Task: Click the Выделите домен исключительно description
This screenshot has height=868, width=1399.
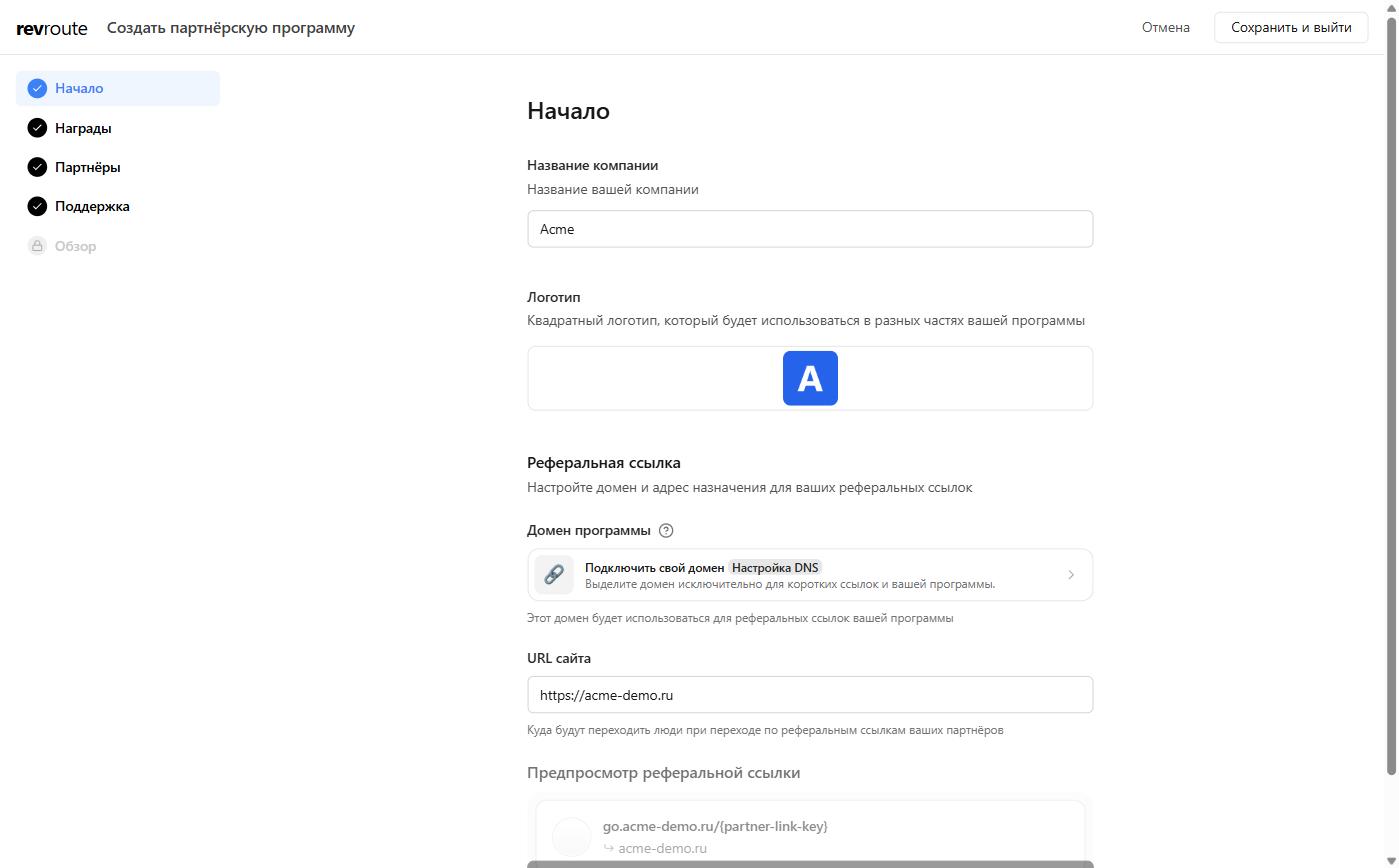Action: click(x=790, y=584)
